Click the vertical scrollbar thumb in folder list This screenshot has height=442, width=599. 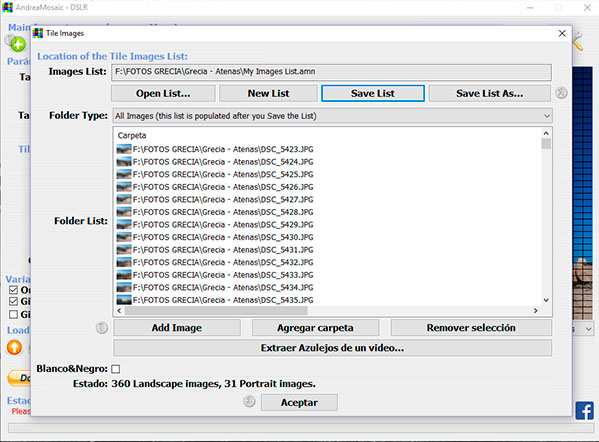coord(546,144)
